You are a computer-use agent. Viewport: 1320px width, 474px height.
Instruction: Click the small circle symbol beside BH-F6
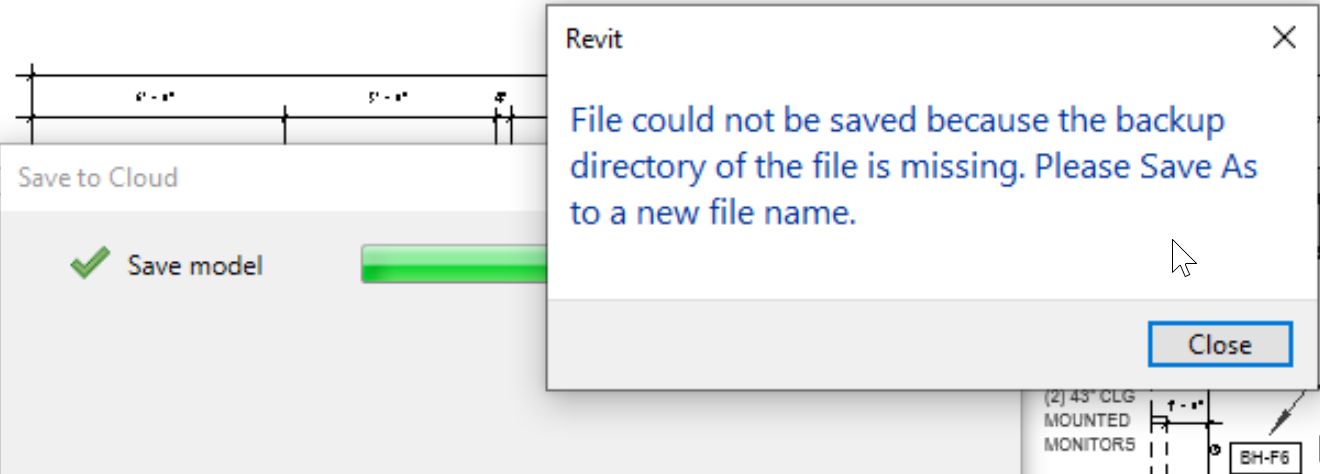(x=1214, y=450)
